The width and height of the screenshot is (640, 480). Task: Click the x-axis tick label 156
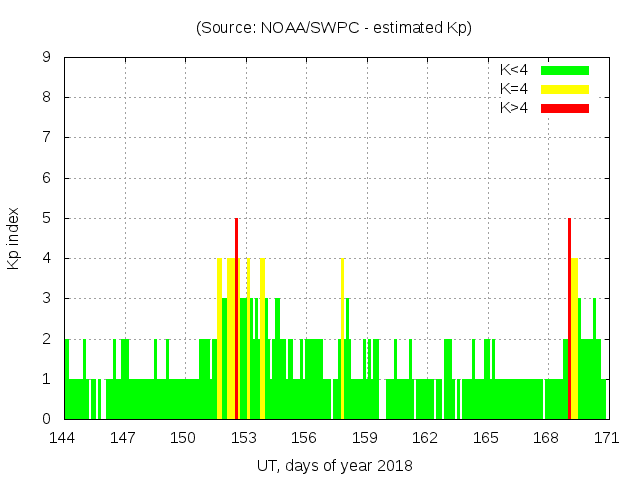(x=304, y=438)
